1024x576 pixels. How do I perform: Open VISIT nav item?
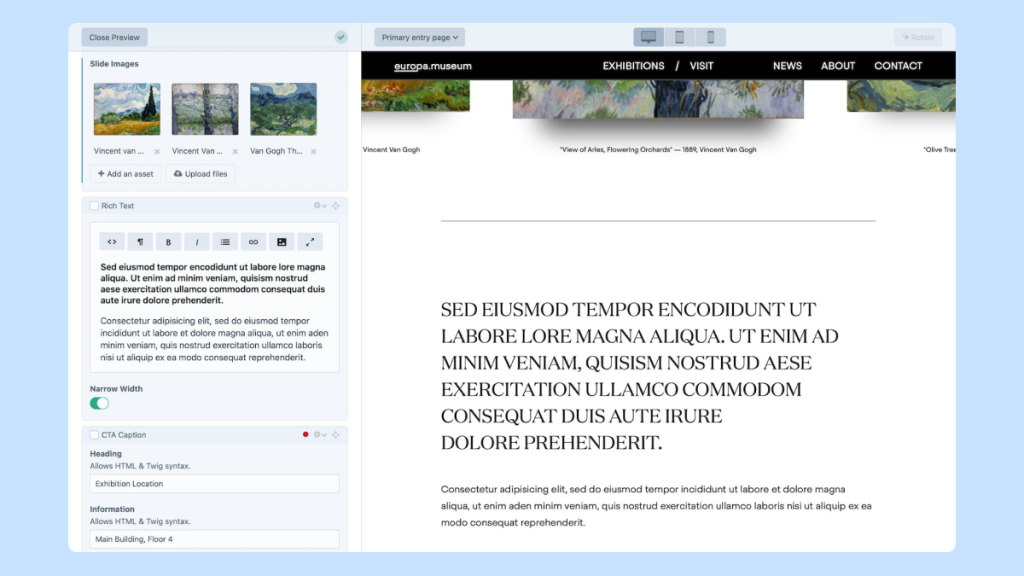pos(701,66)
